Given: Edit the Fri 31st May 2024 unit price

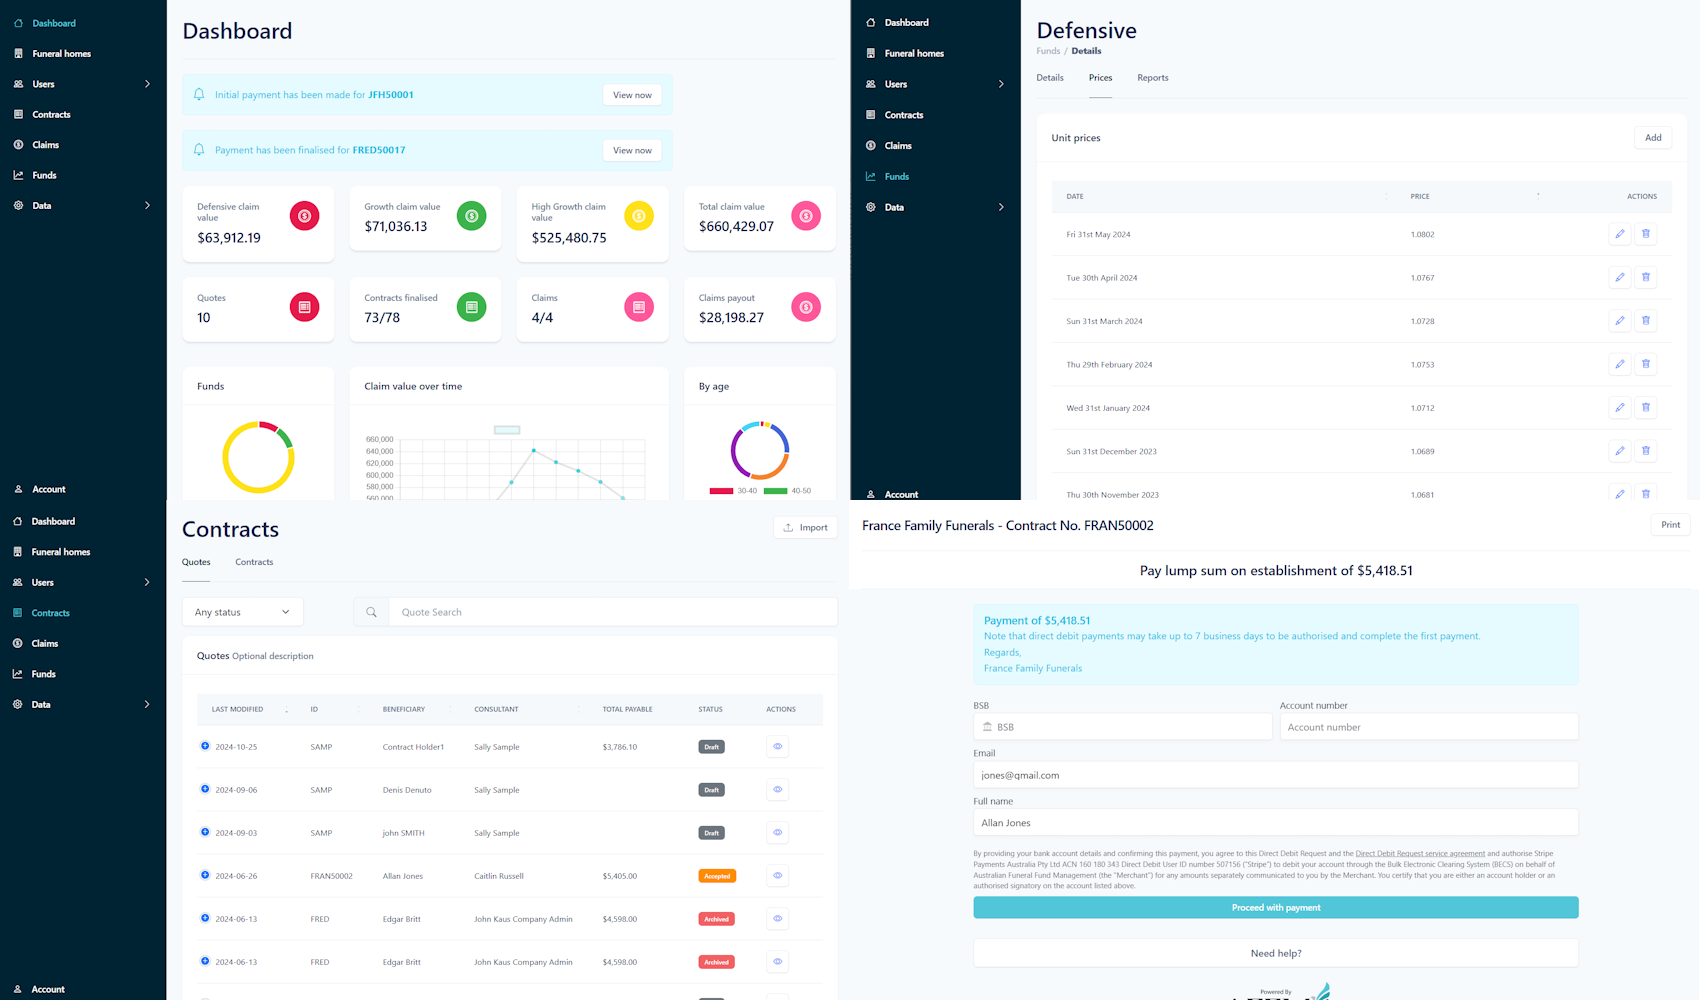Looking at the screenshot, I should 1619,234.
